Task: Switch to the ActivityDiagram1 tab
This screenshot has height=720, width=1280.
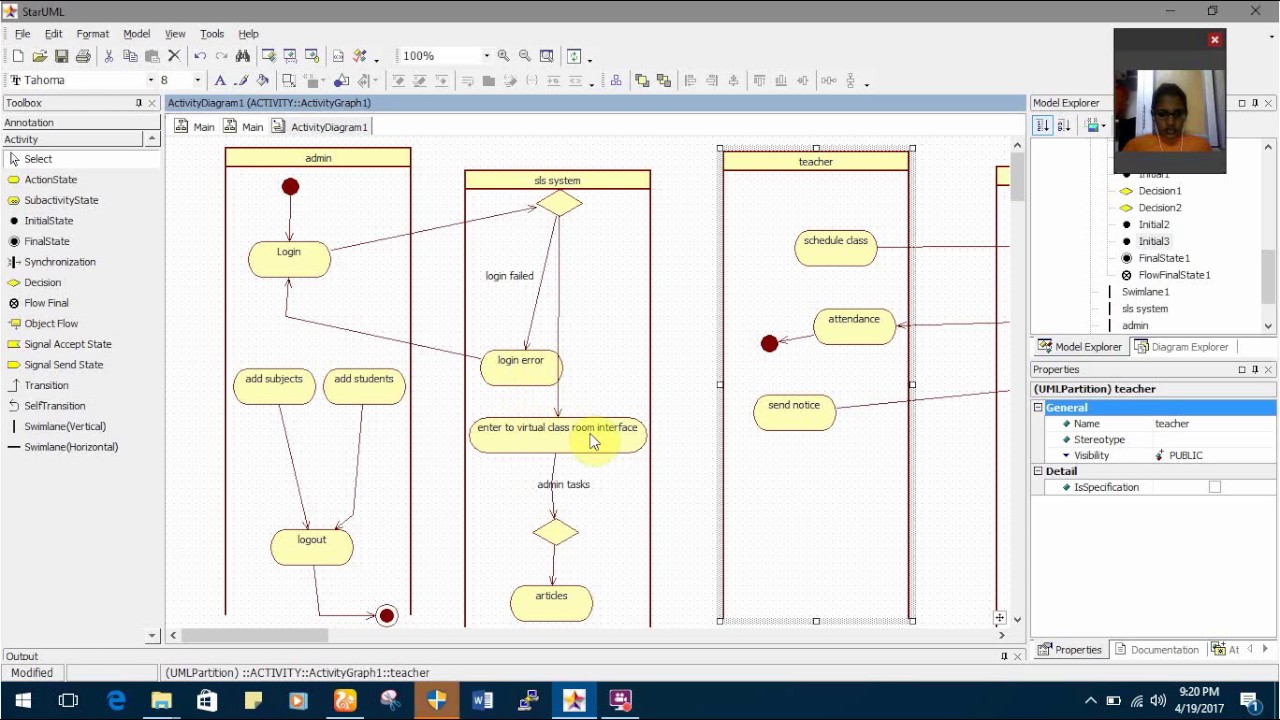Action: click(x=320, y=127)
